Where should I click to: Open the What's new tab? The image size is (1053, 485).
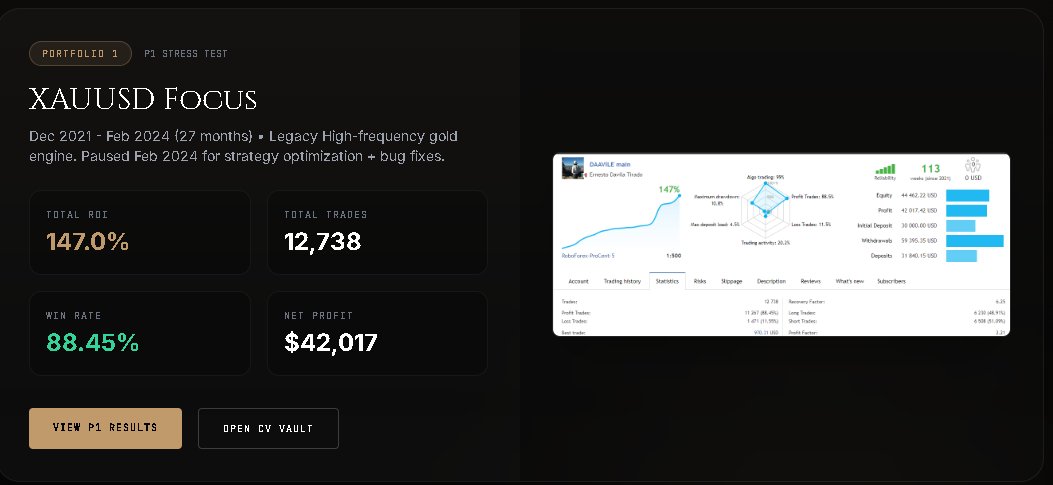pos(850,281)
